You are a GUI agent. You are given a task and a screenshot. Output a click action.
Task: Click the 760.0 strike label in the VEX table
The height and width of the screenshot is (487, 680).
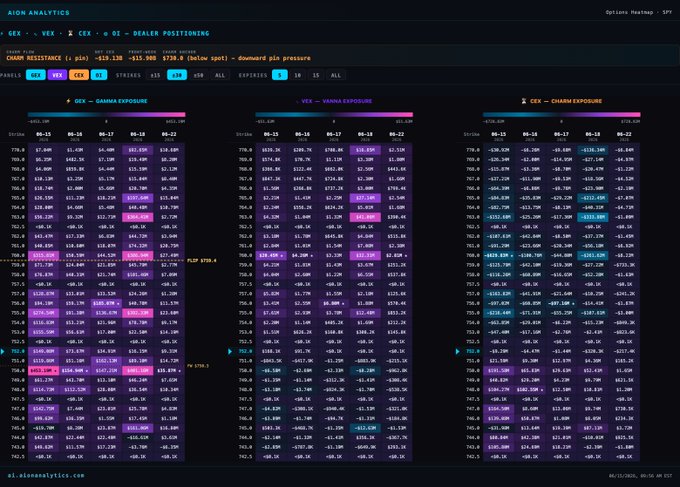[245, 255]
